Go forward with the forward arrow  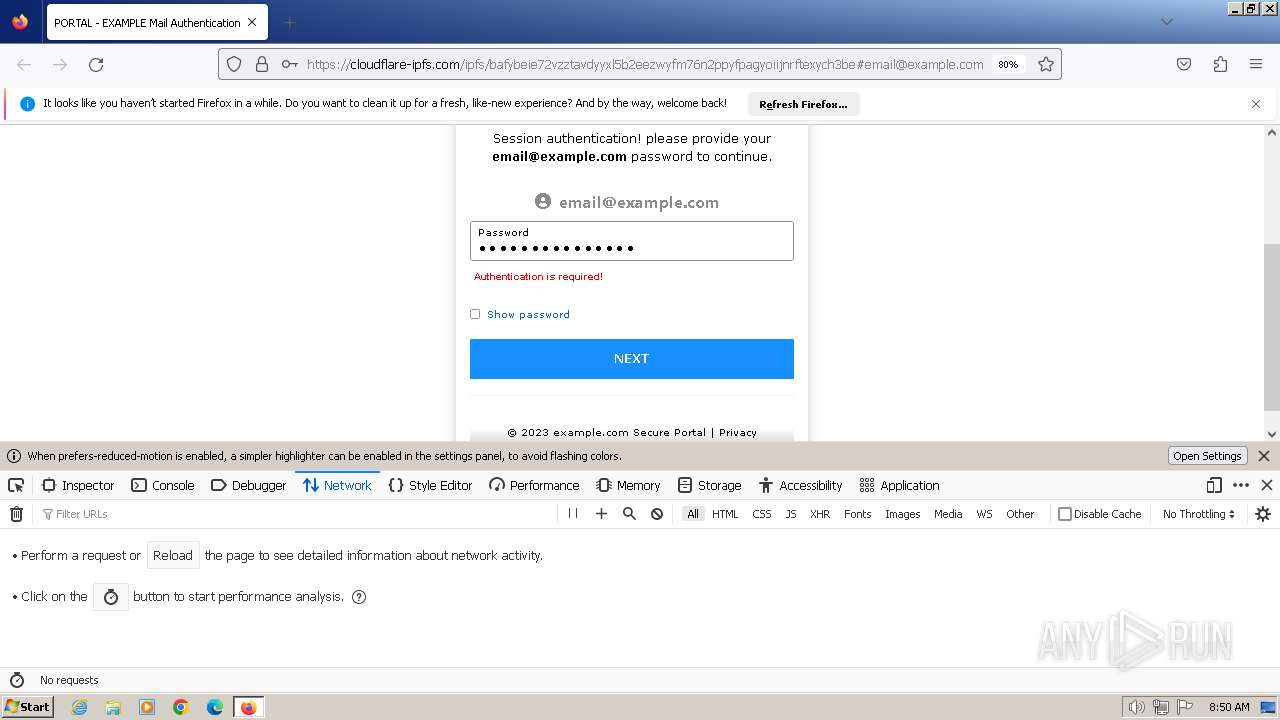tap(60, 64)
